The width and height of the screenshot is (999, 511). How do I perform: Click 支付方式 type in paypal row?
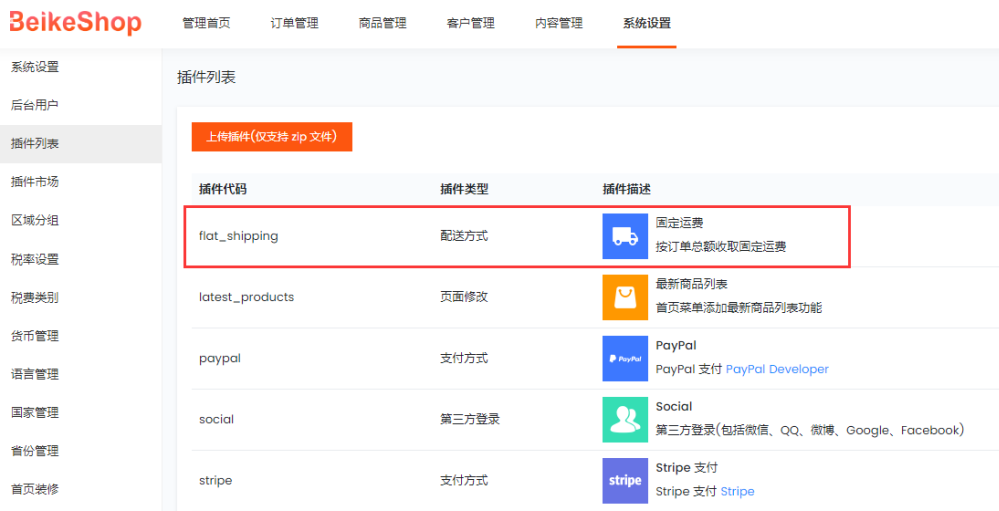pos(464,358)
